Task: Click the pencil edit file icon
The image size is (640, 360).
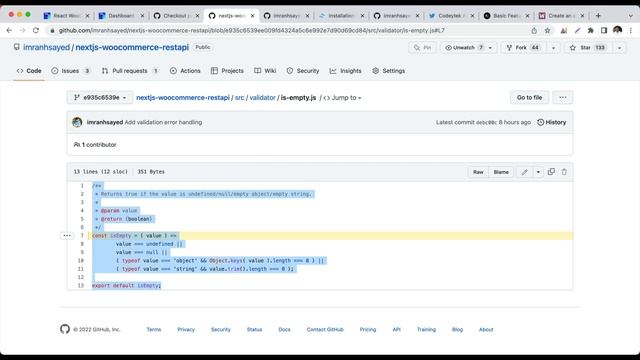Action: click(x=524, y=172)
